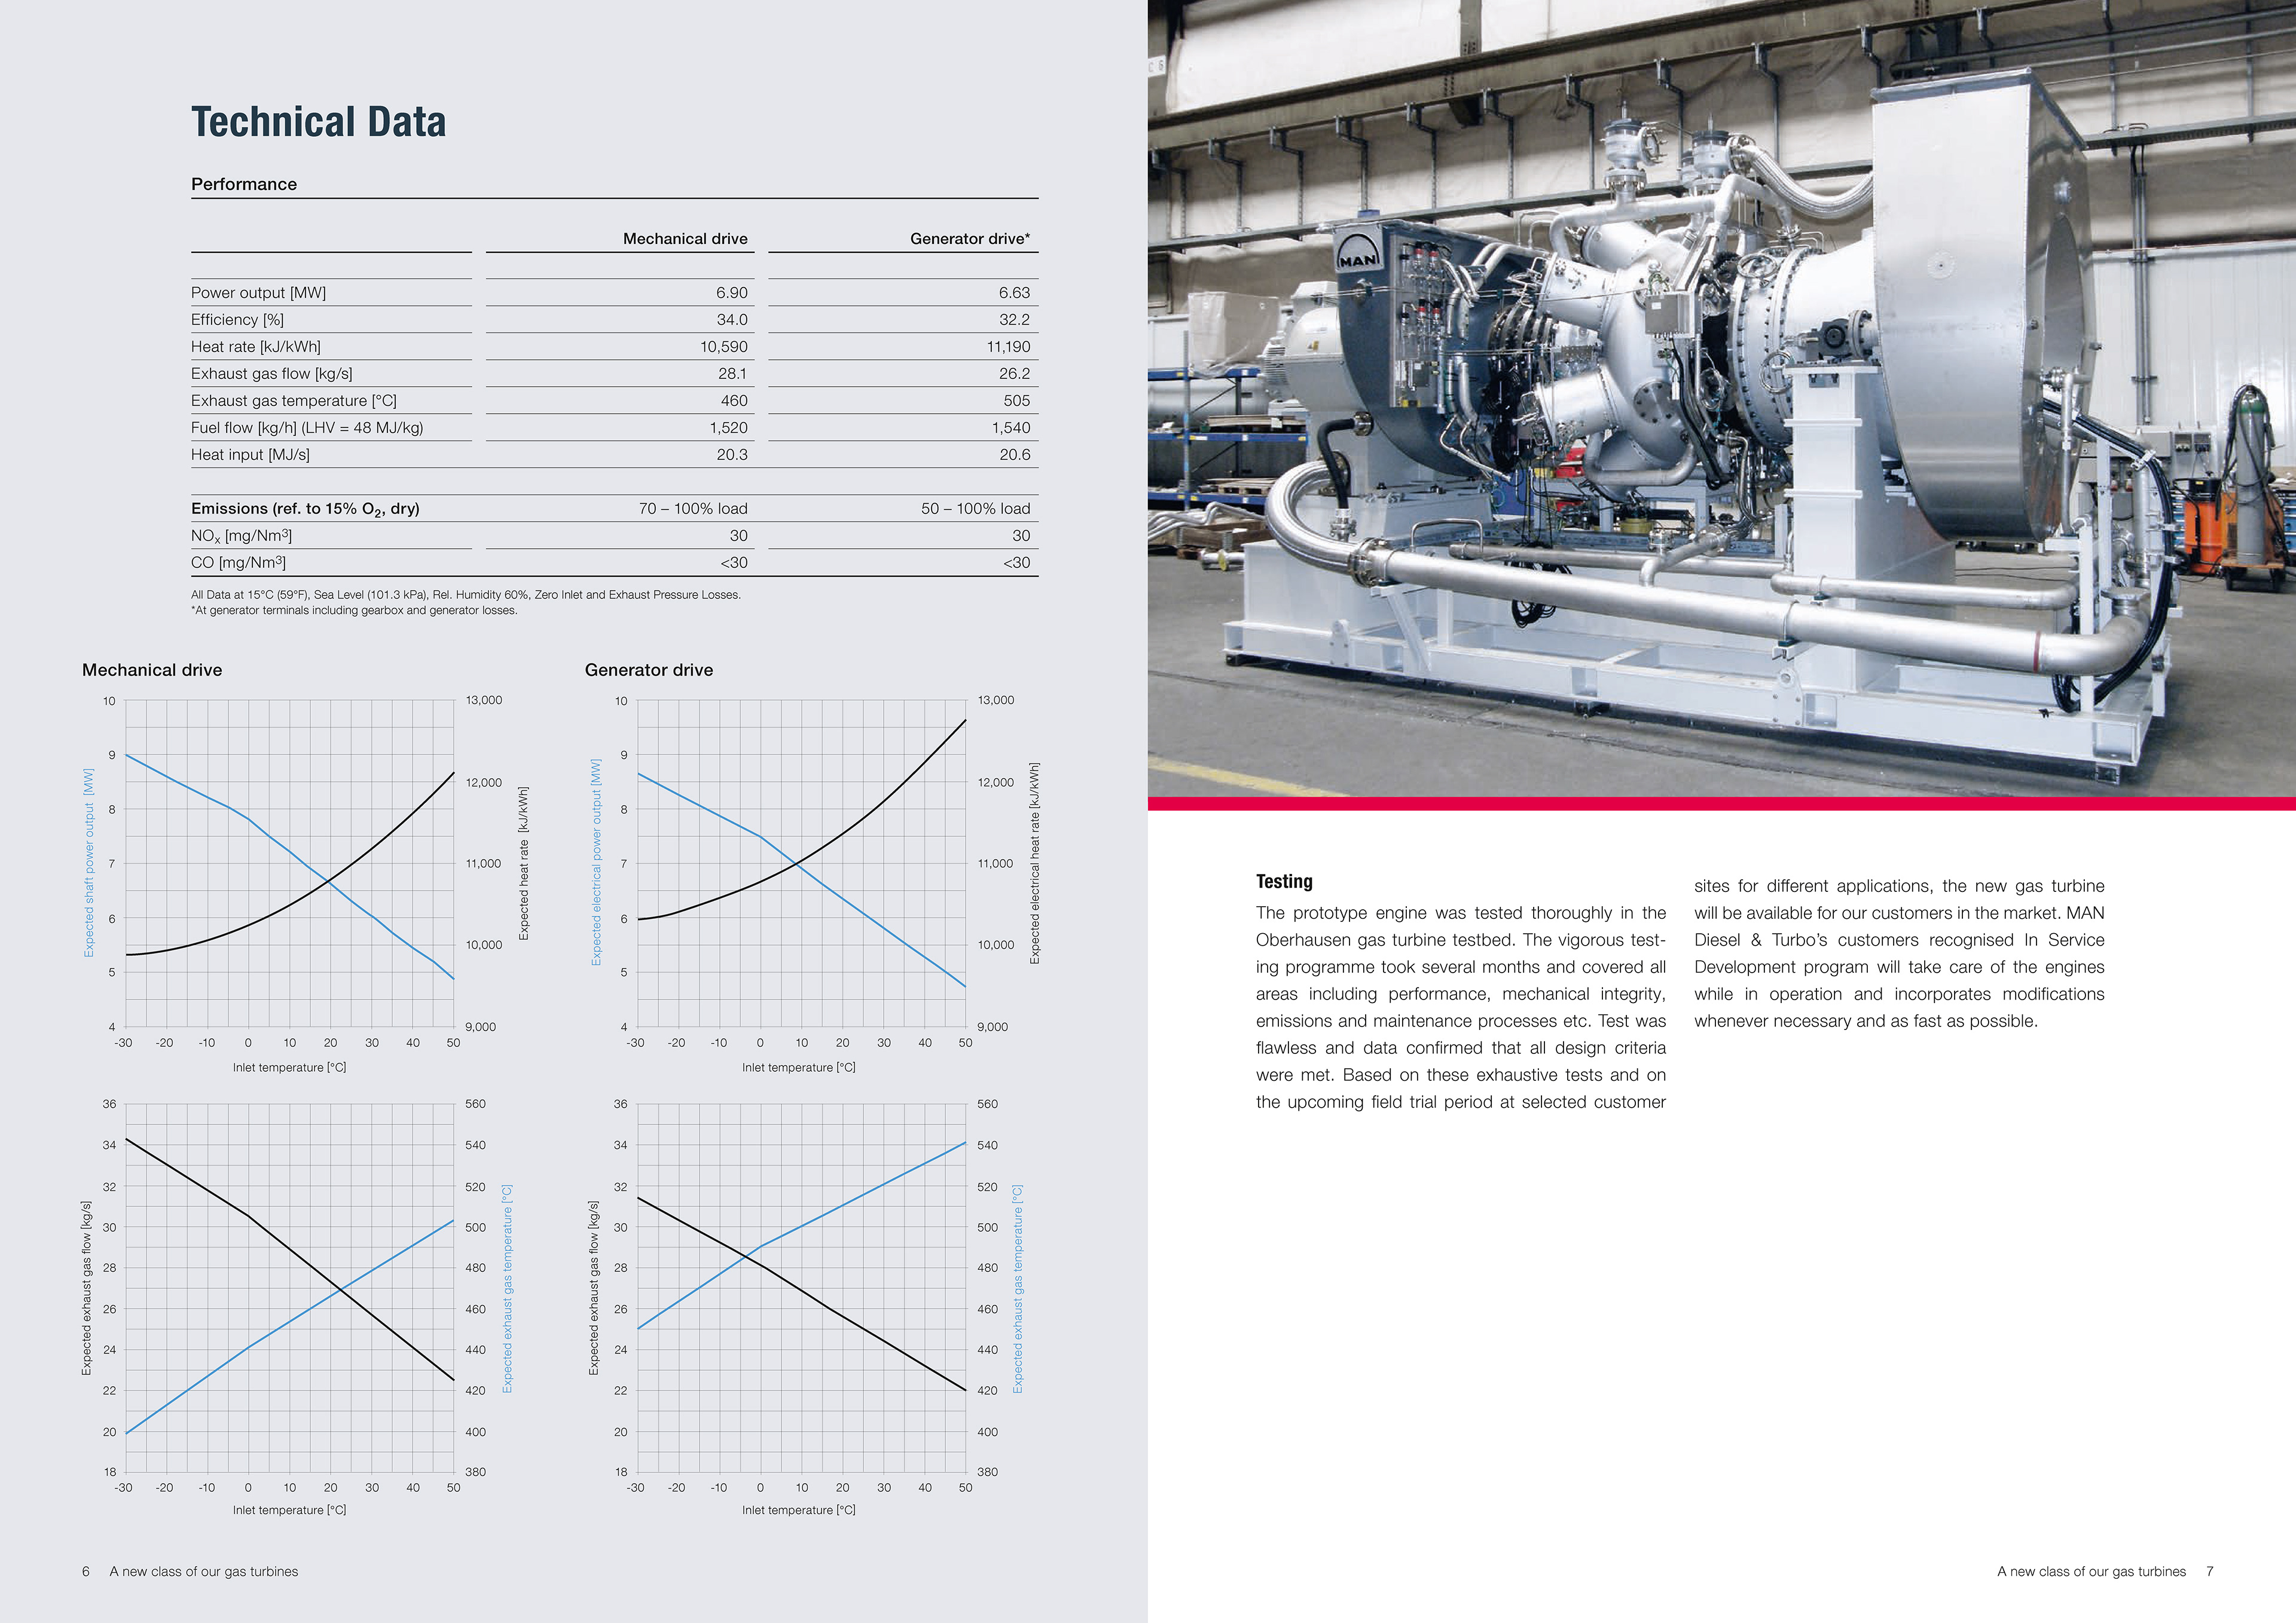The image size is (2296, 1623).
Task: Select the 'Exhaust gas flow [kg/s]' row label
Action: click(272, 374)
